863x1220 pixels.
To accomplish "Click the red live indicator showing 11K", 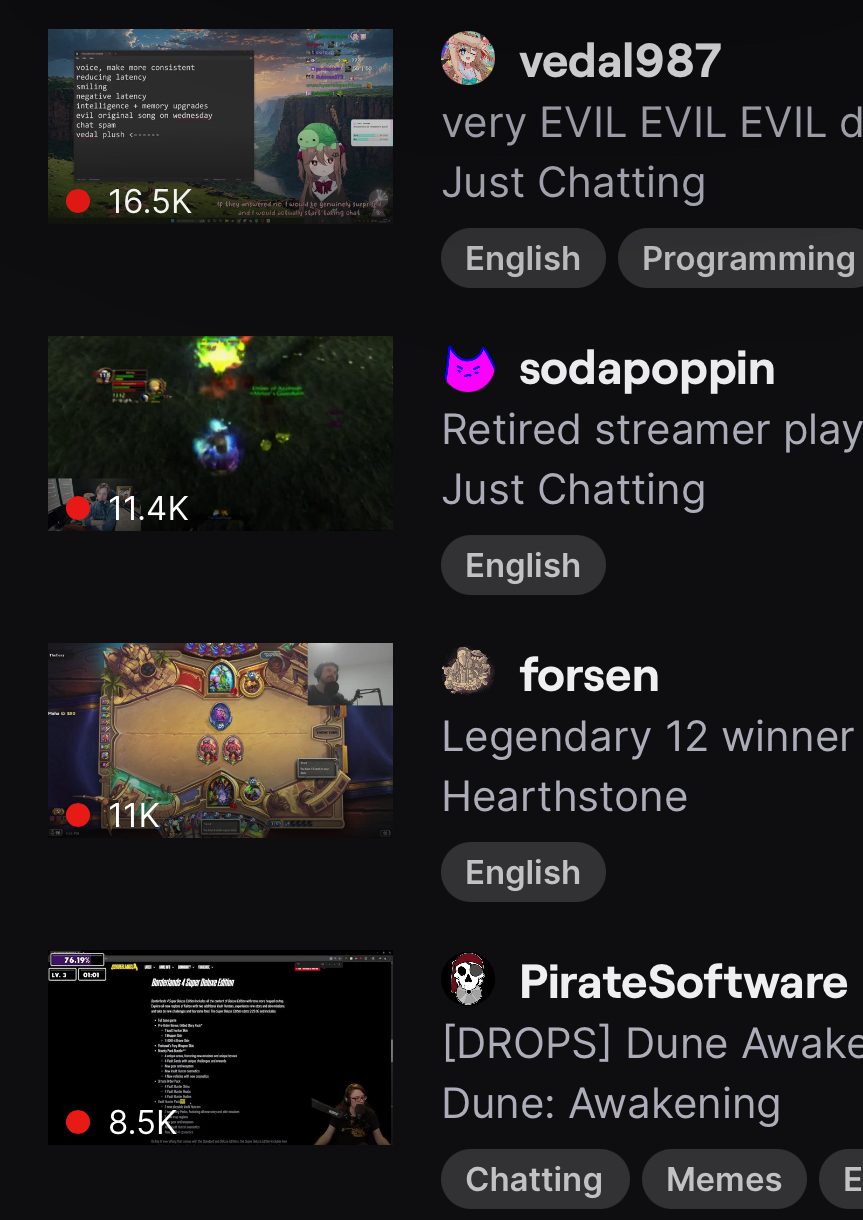I will pyautogui.click(x=78, y=814).
